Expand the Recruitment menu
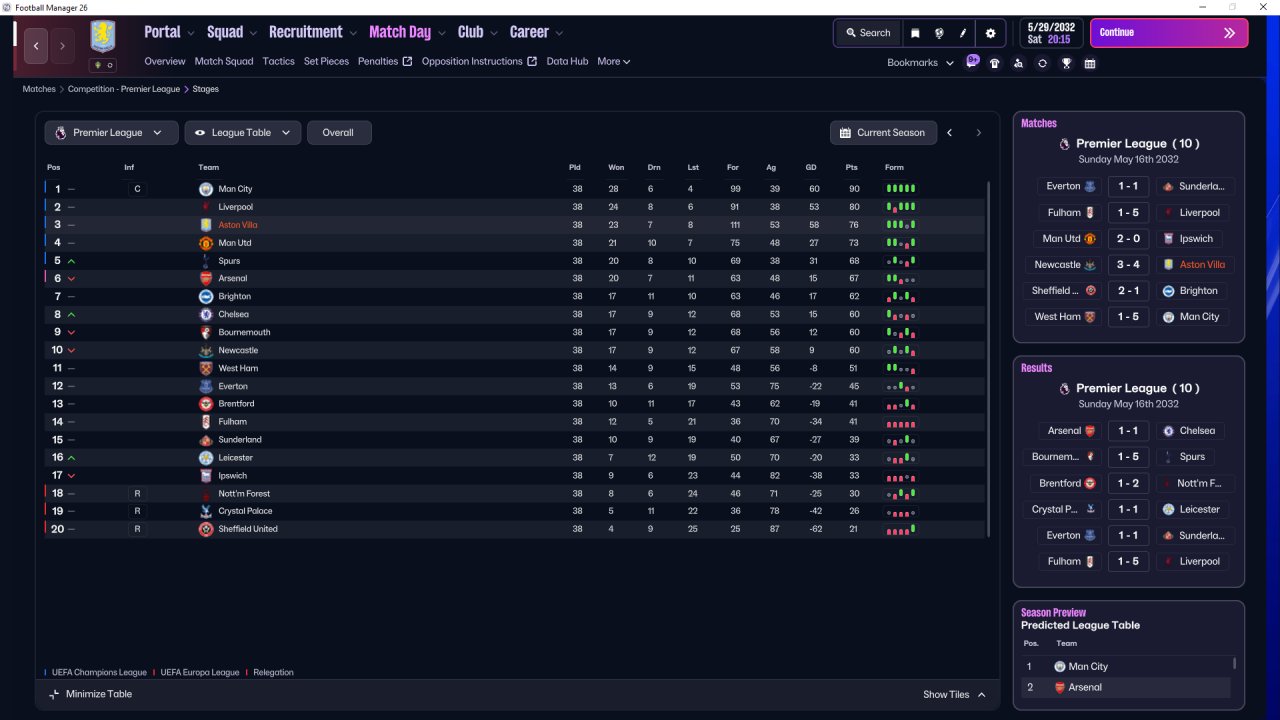The width and height of the screenshot is (1280, 720). tap(313, 32)
